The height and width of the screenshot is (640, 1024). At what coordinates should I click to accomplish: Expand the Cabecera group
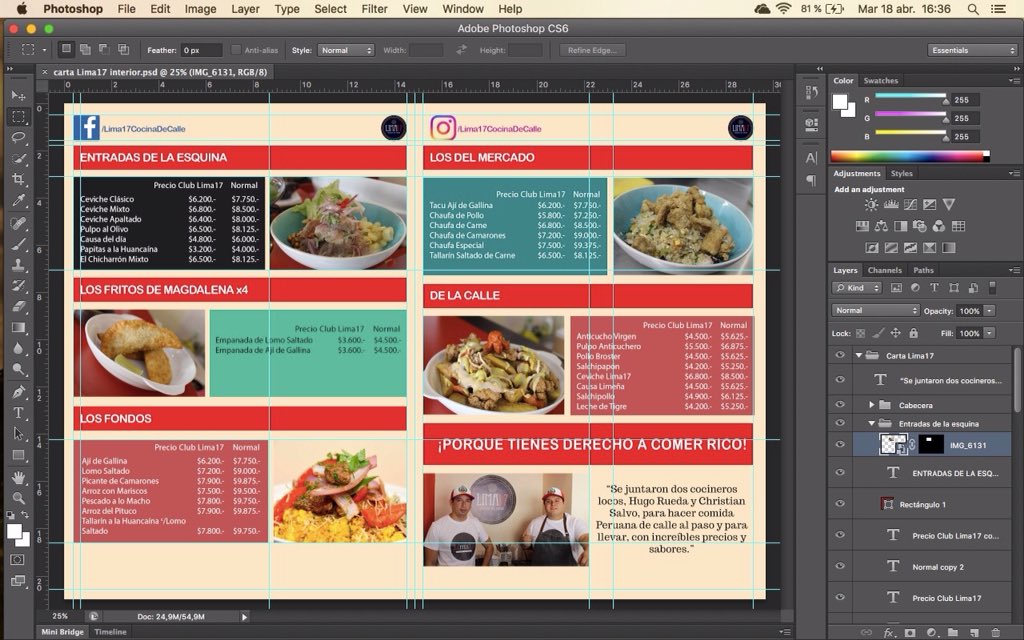(871, 405)
